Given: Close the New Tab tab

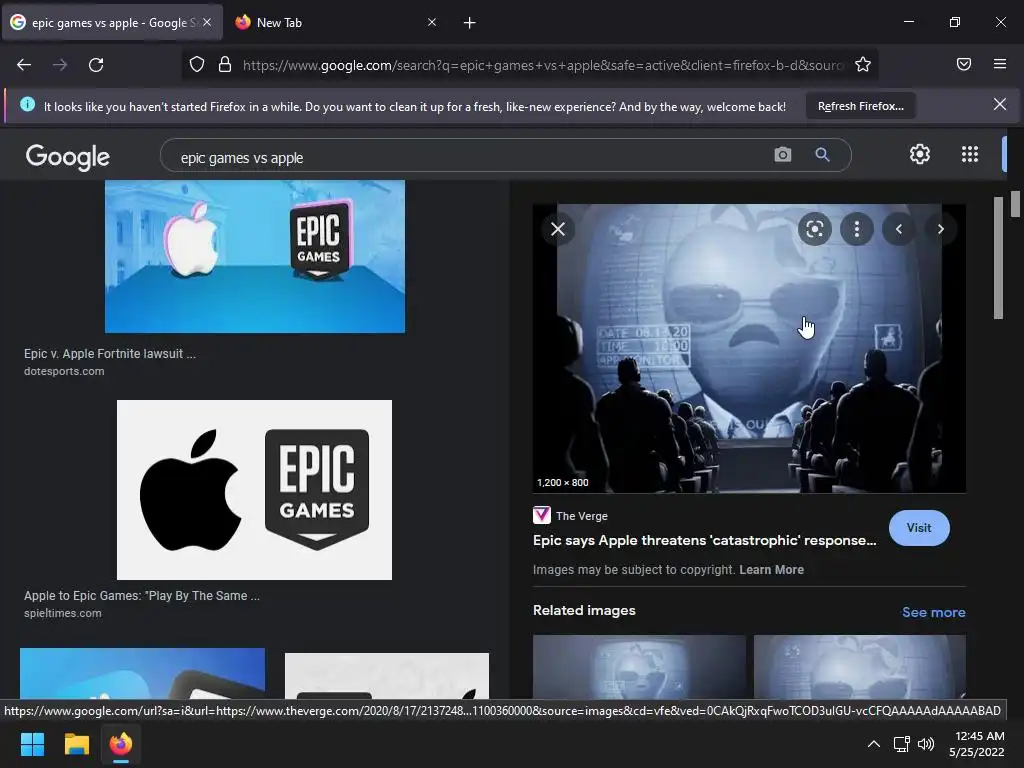Looking at the screenshot, I should click(x=432, y=22).
